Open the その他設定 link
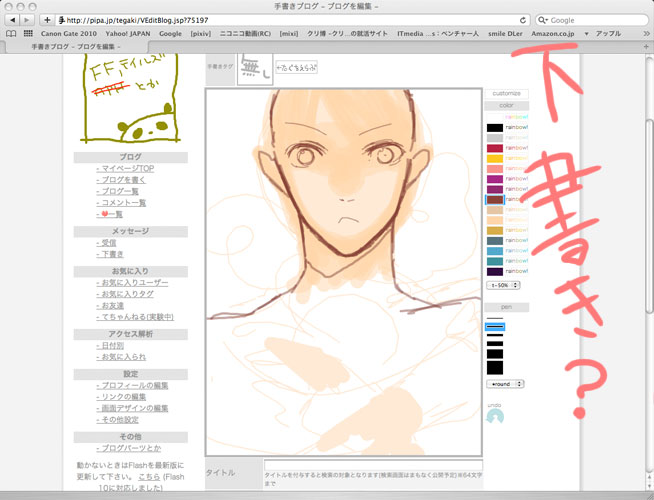654x500 pixels. 117,420
